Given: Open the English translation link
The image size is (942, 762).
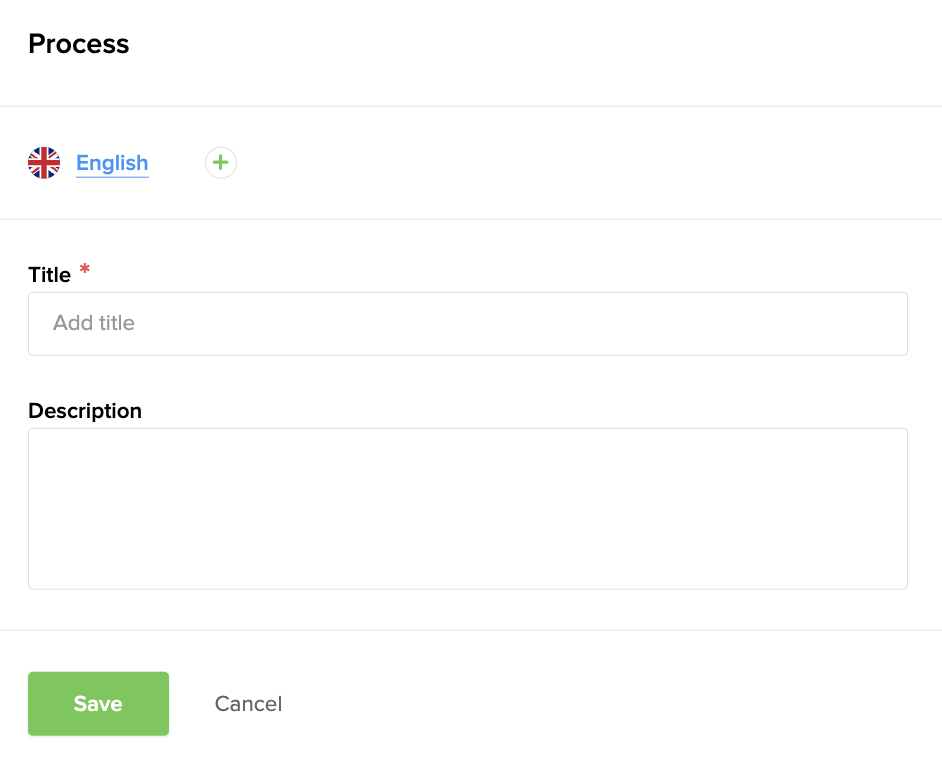Looking at the screenshot, I should tap(112, 163).
